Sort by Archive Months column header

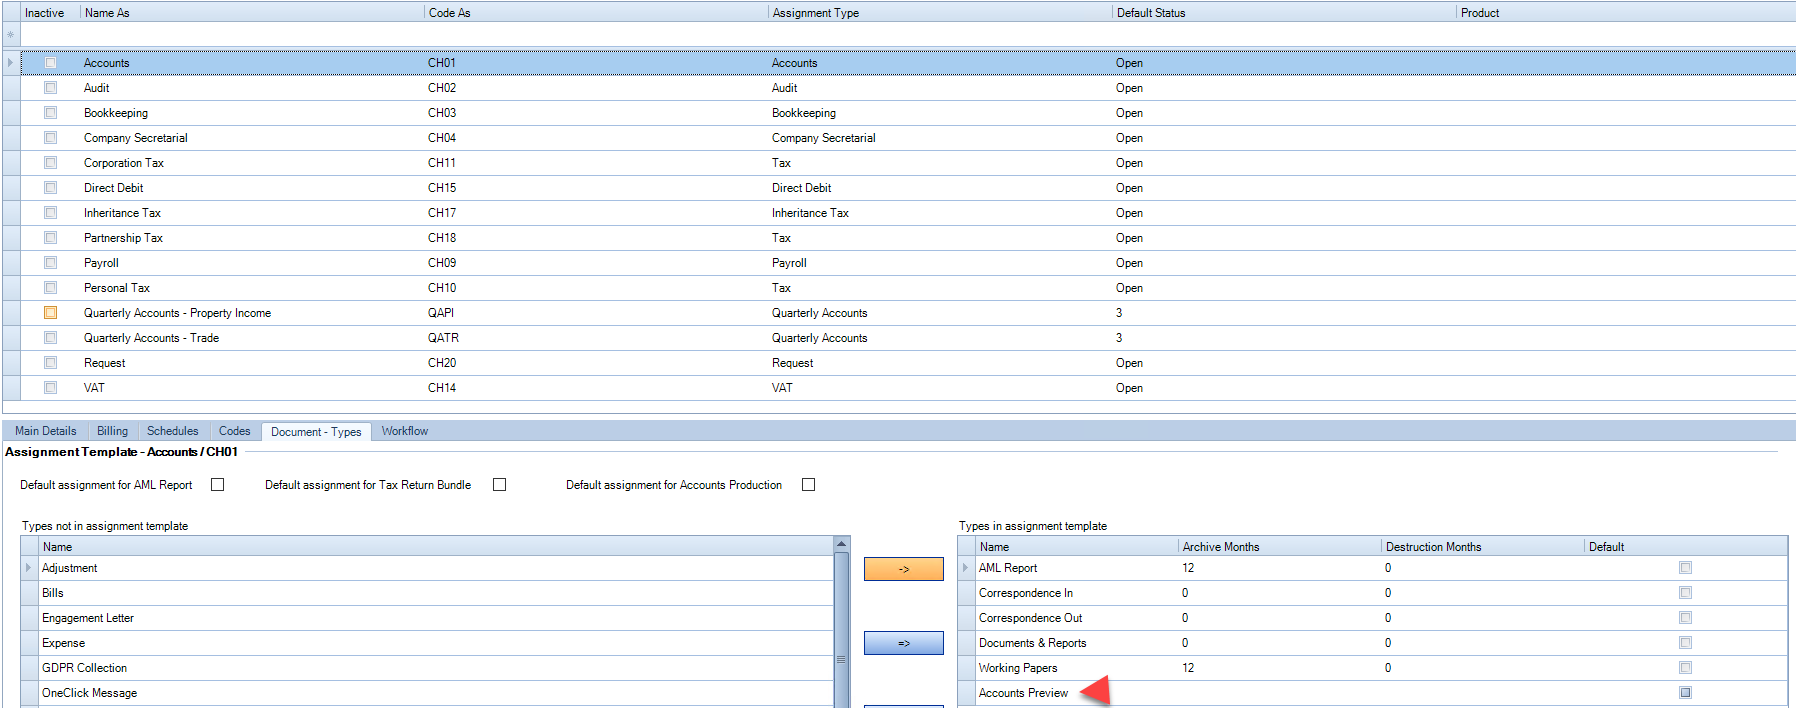(x=1279, y=547)
